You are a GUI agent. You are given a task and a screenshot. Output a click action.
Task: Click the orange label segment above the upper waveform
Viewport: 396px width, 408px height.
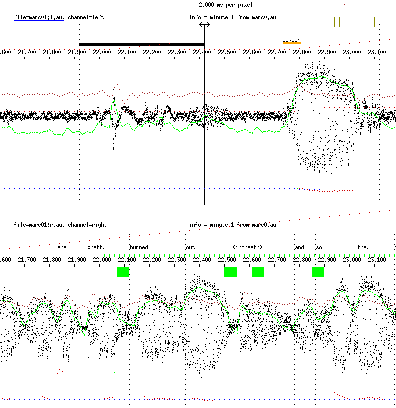(x=292, y=42)
